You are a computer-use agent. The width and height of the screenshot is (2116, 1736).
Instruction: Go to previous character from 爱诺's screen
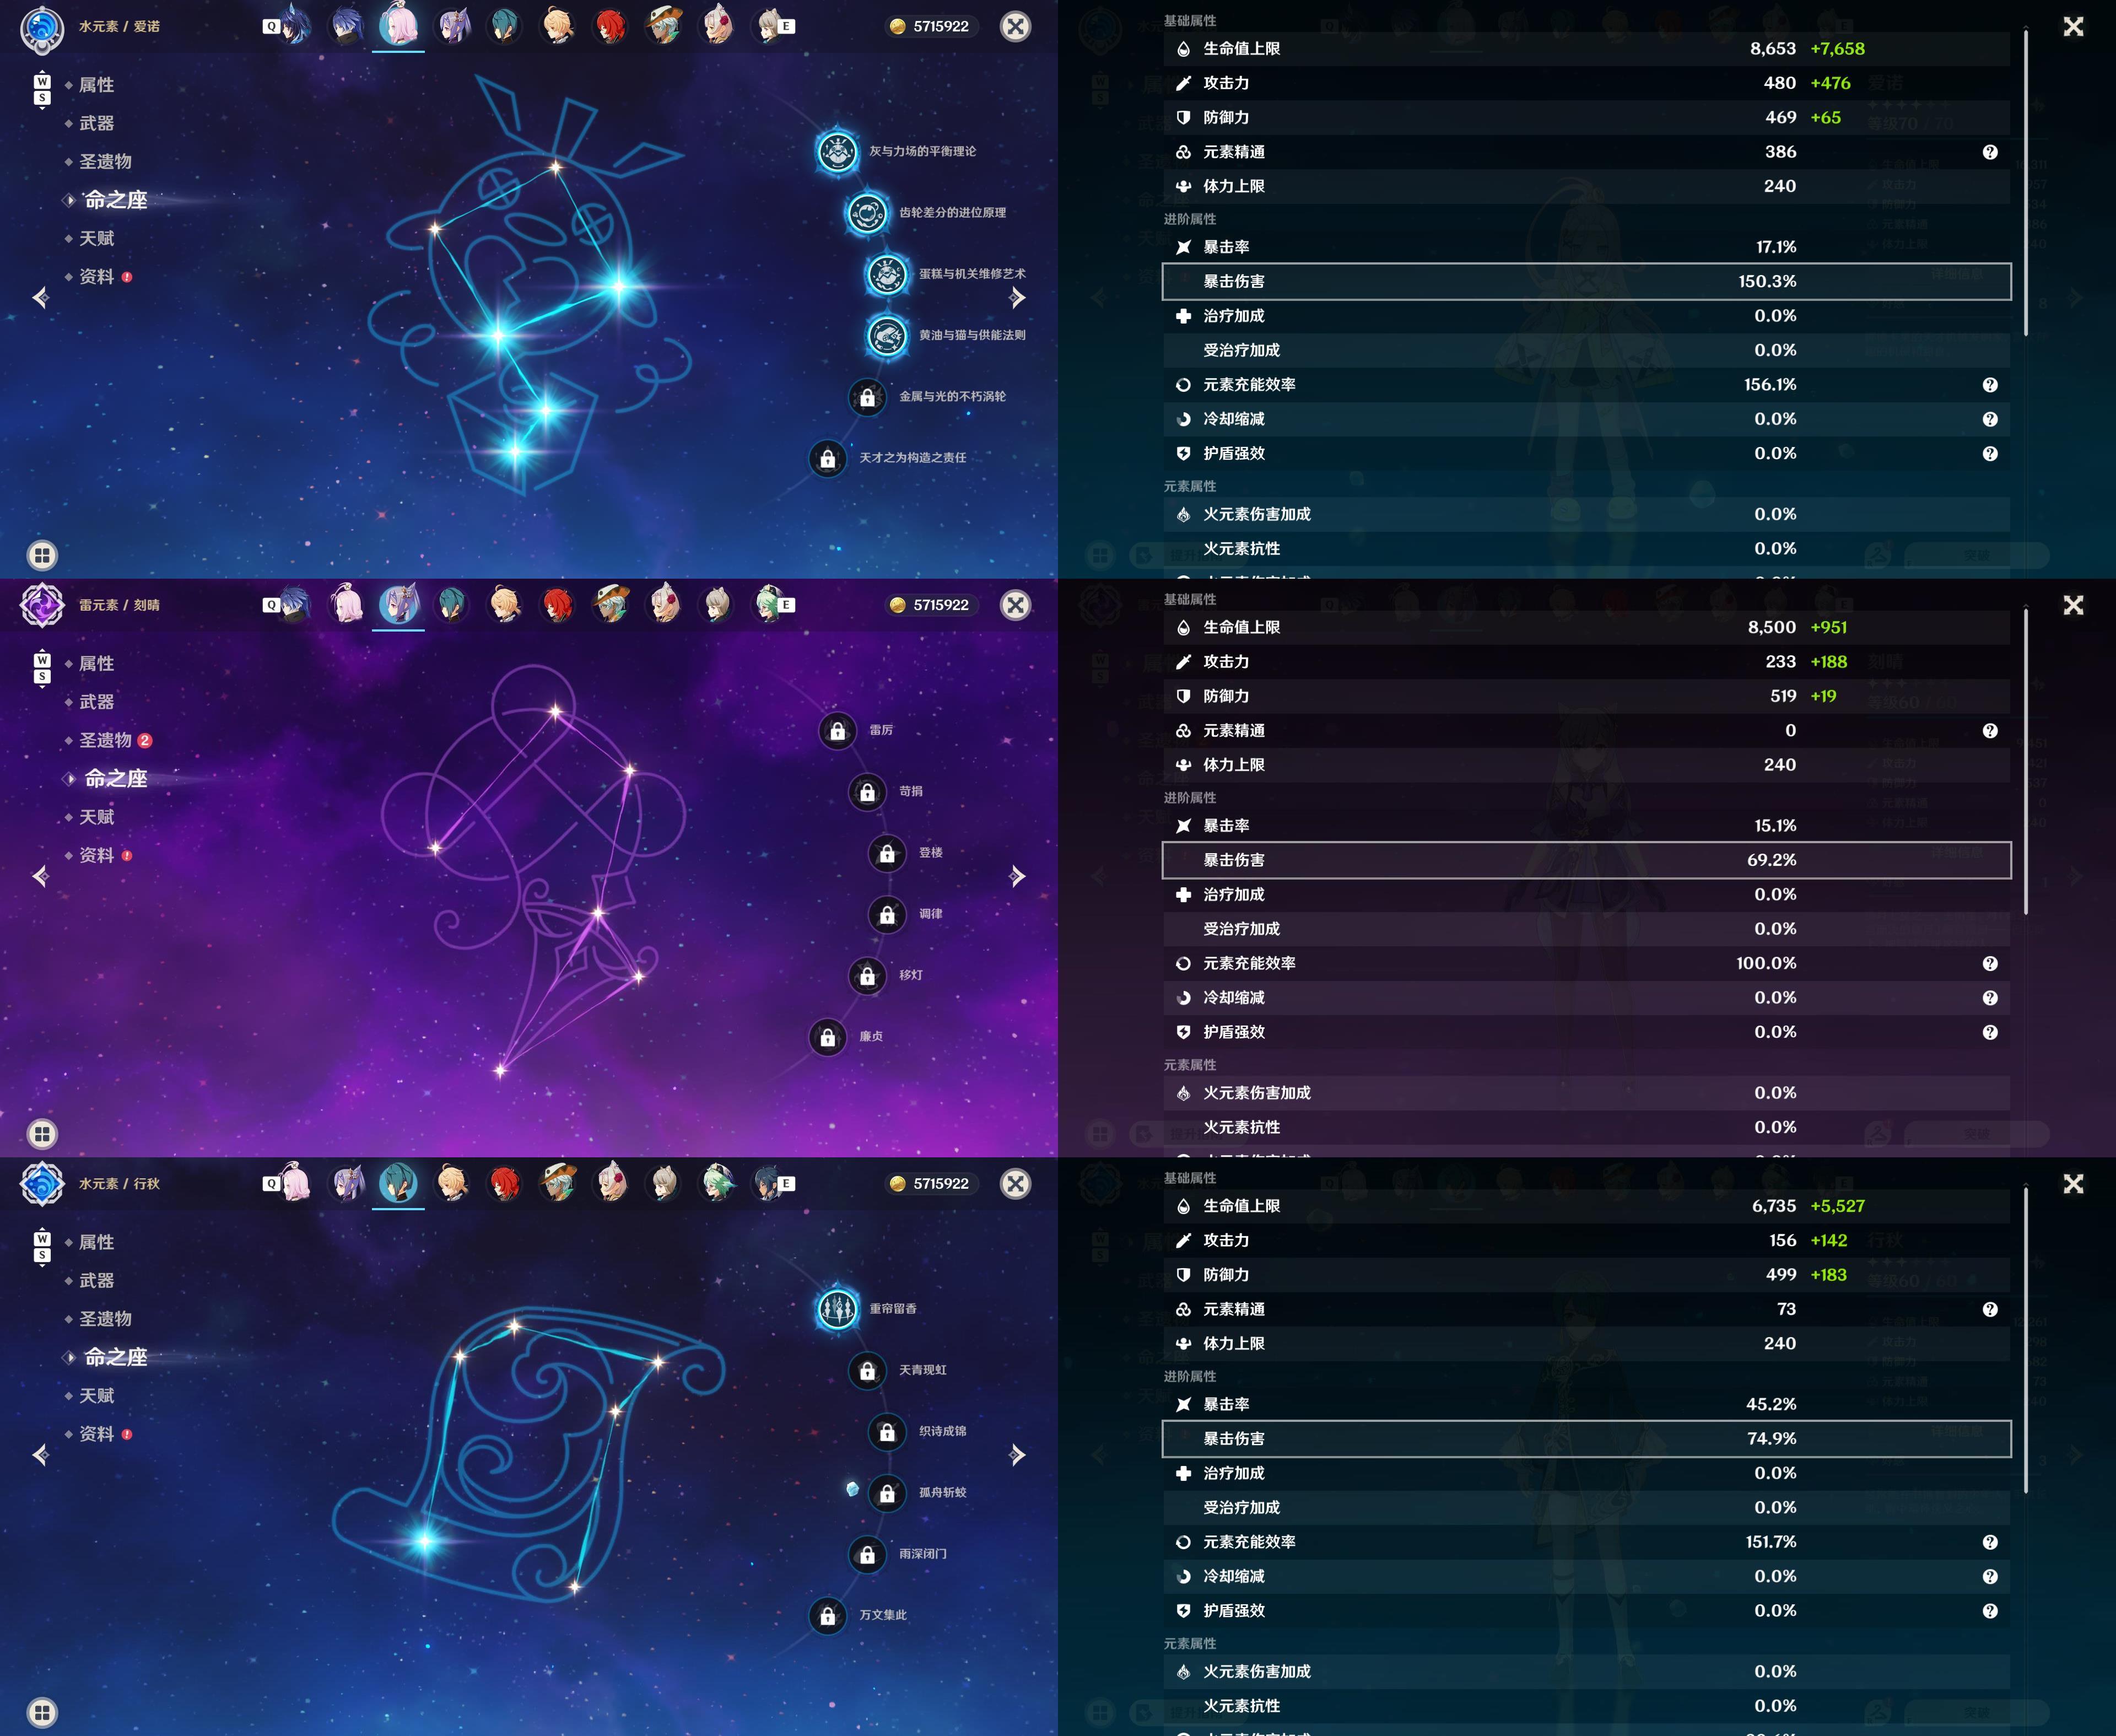[x=41, y=298]
